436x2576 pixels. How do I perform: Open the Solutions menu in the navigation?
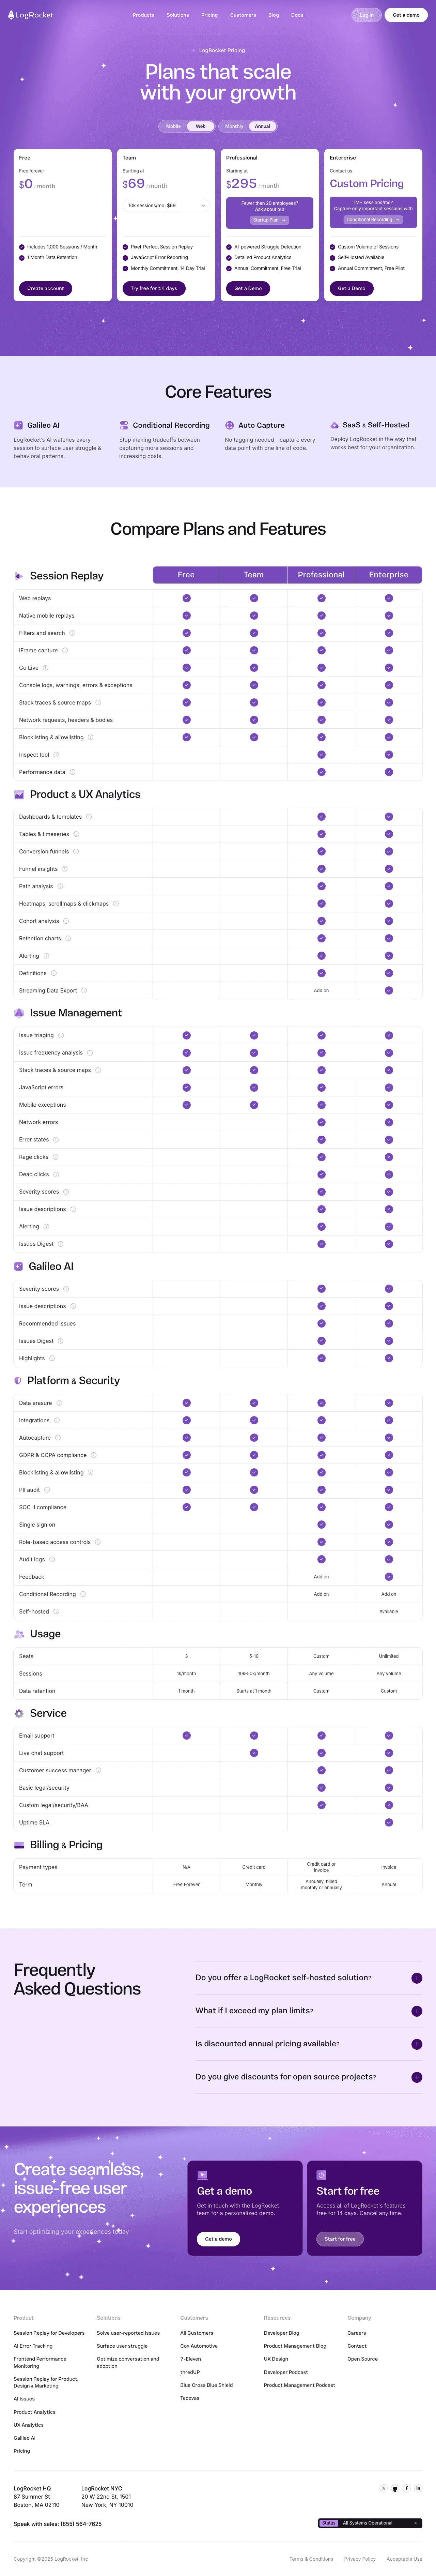(x=177, y=15)
